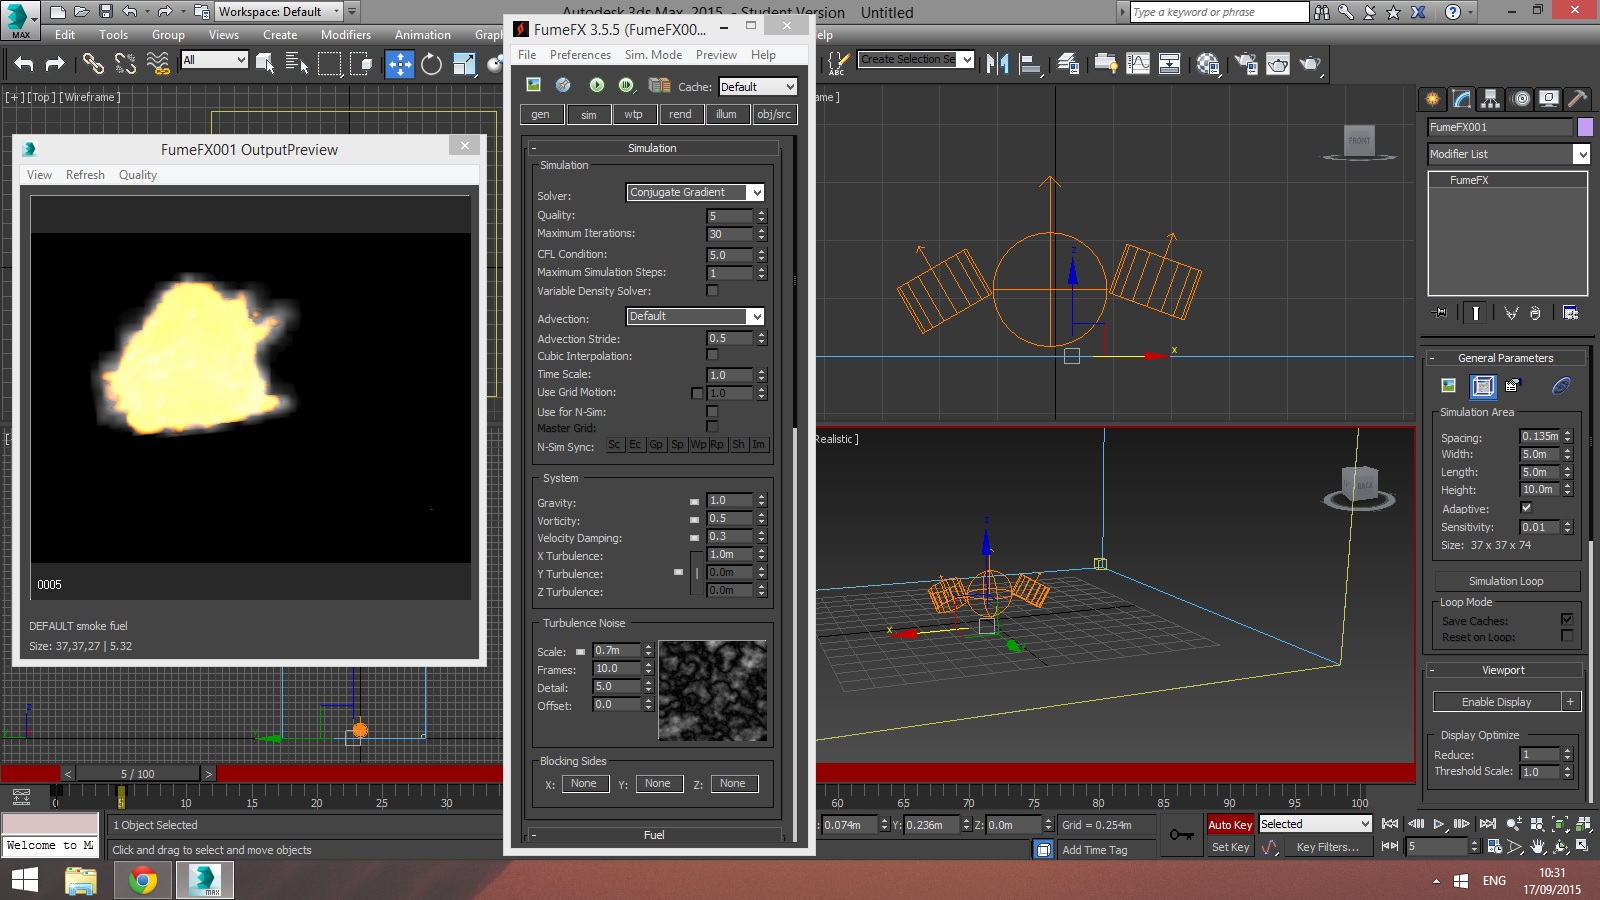Click the time slider 5 / 100 handle

click(x=138, y=773)
